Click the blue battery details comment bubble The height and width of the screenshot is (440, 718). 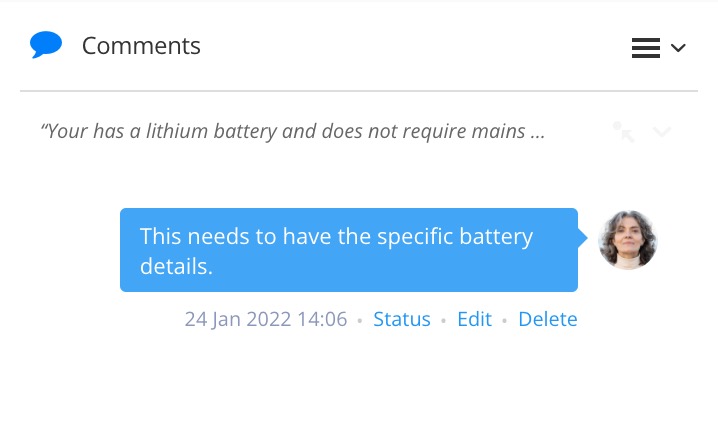pos(348,250)
